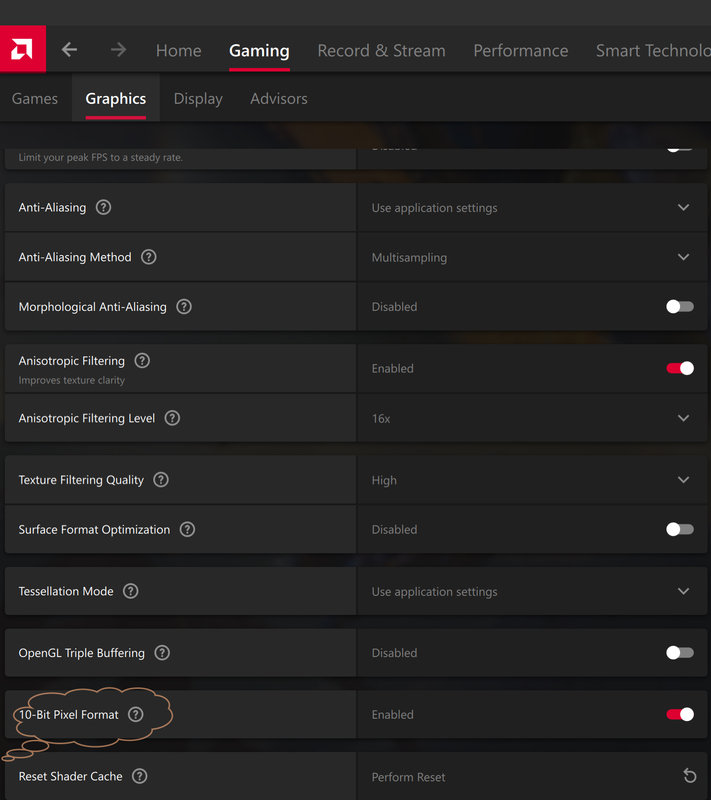Open Texture Filtering Quality dropdown
Viewport: 711px width, 800px height.
click(x=532, y=480)
